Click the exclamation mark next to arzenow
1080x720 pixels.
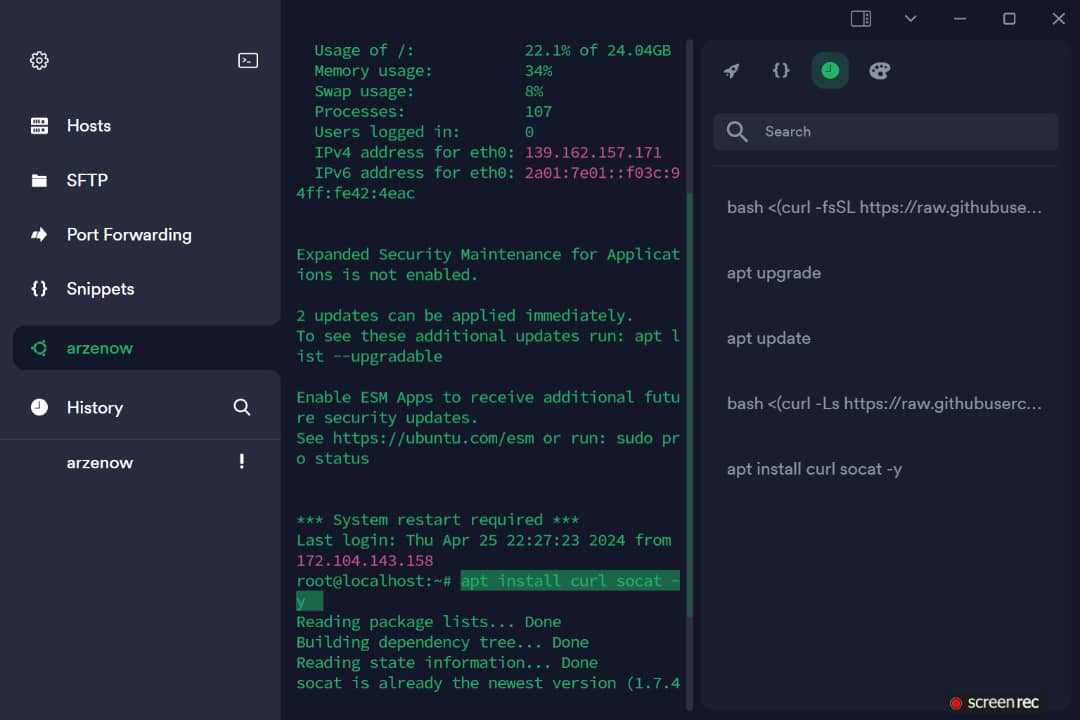pyautogui.click(x=241, y=462)
